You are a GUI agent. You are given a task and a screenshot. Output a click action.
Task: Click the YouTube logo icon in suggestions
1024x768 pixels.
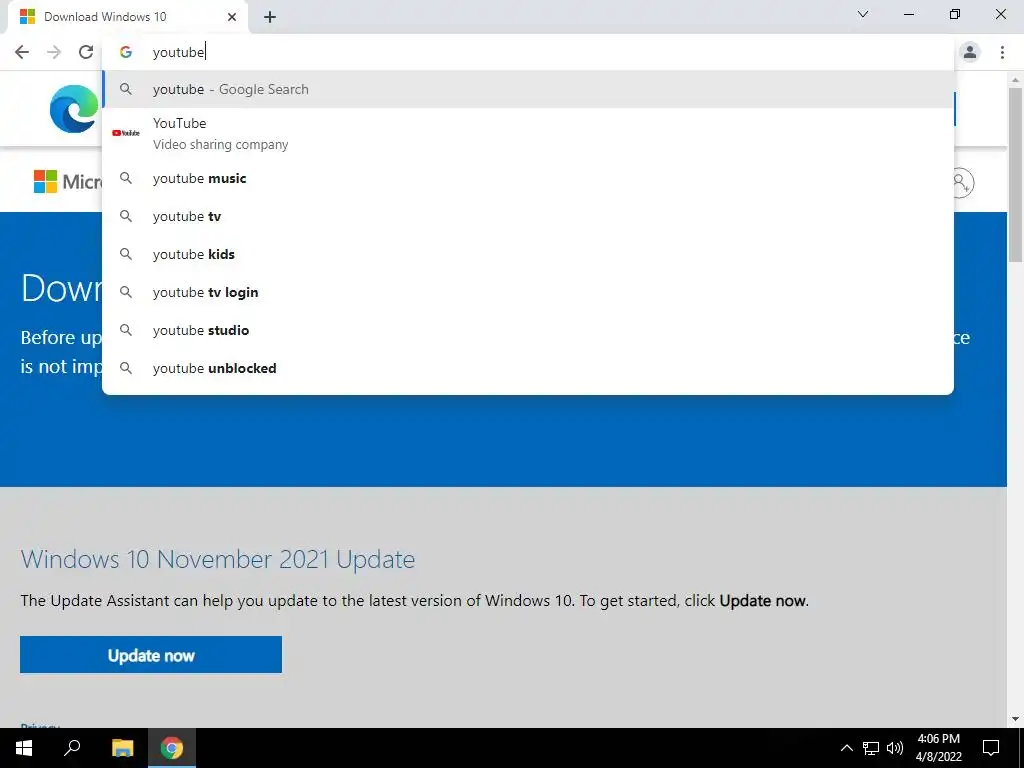point(126,133)
